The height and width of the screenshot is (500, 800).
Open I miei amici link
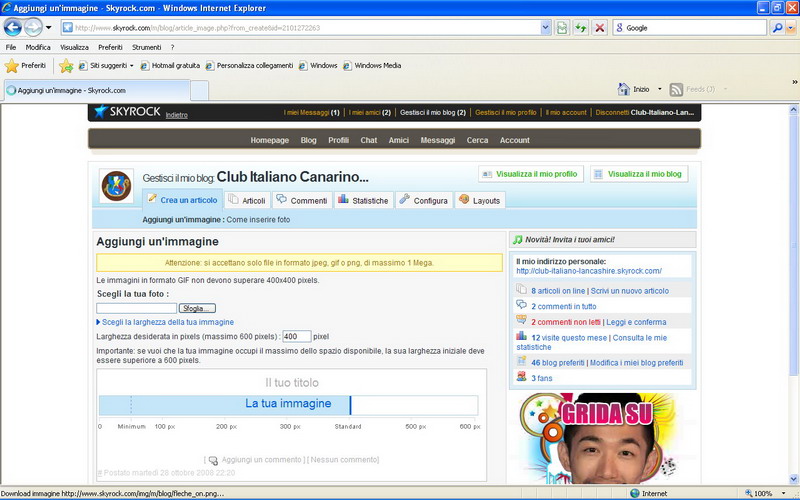tap(369, 112)
